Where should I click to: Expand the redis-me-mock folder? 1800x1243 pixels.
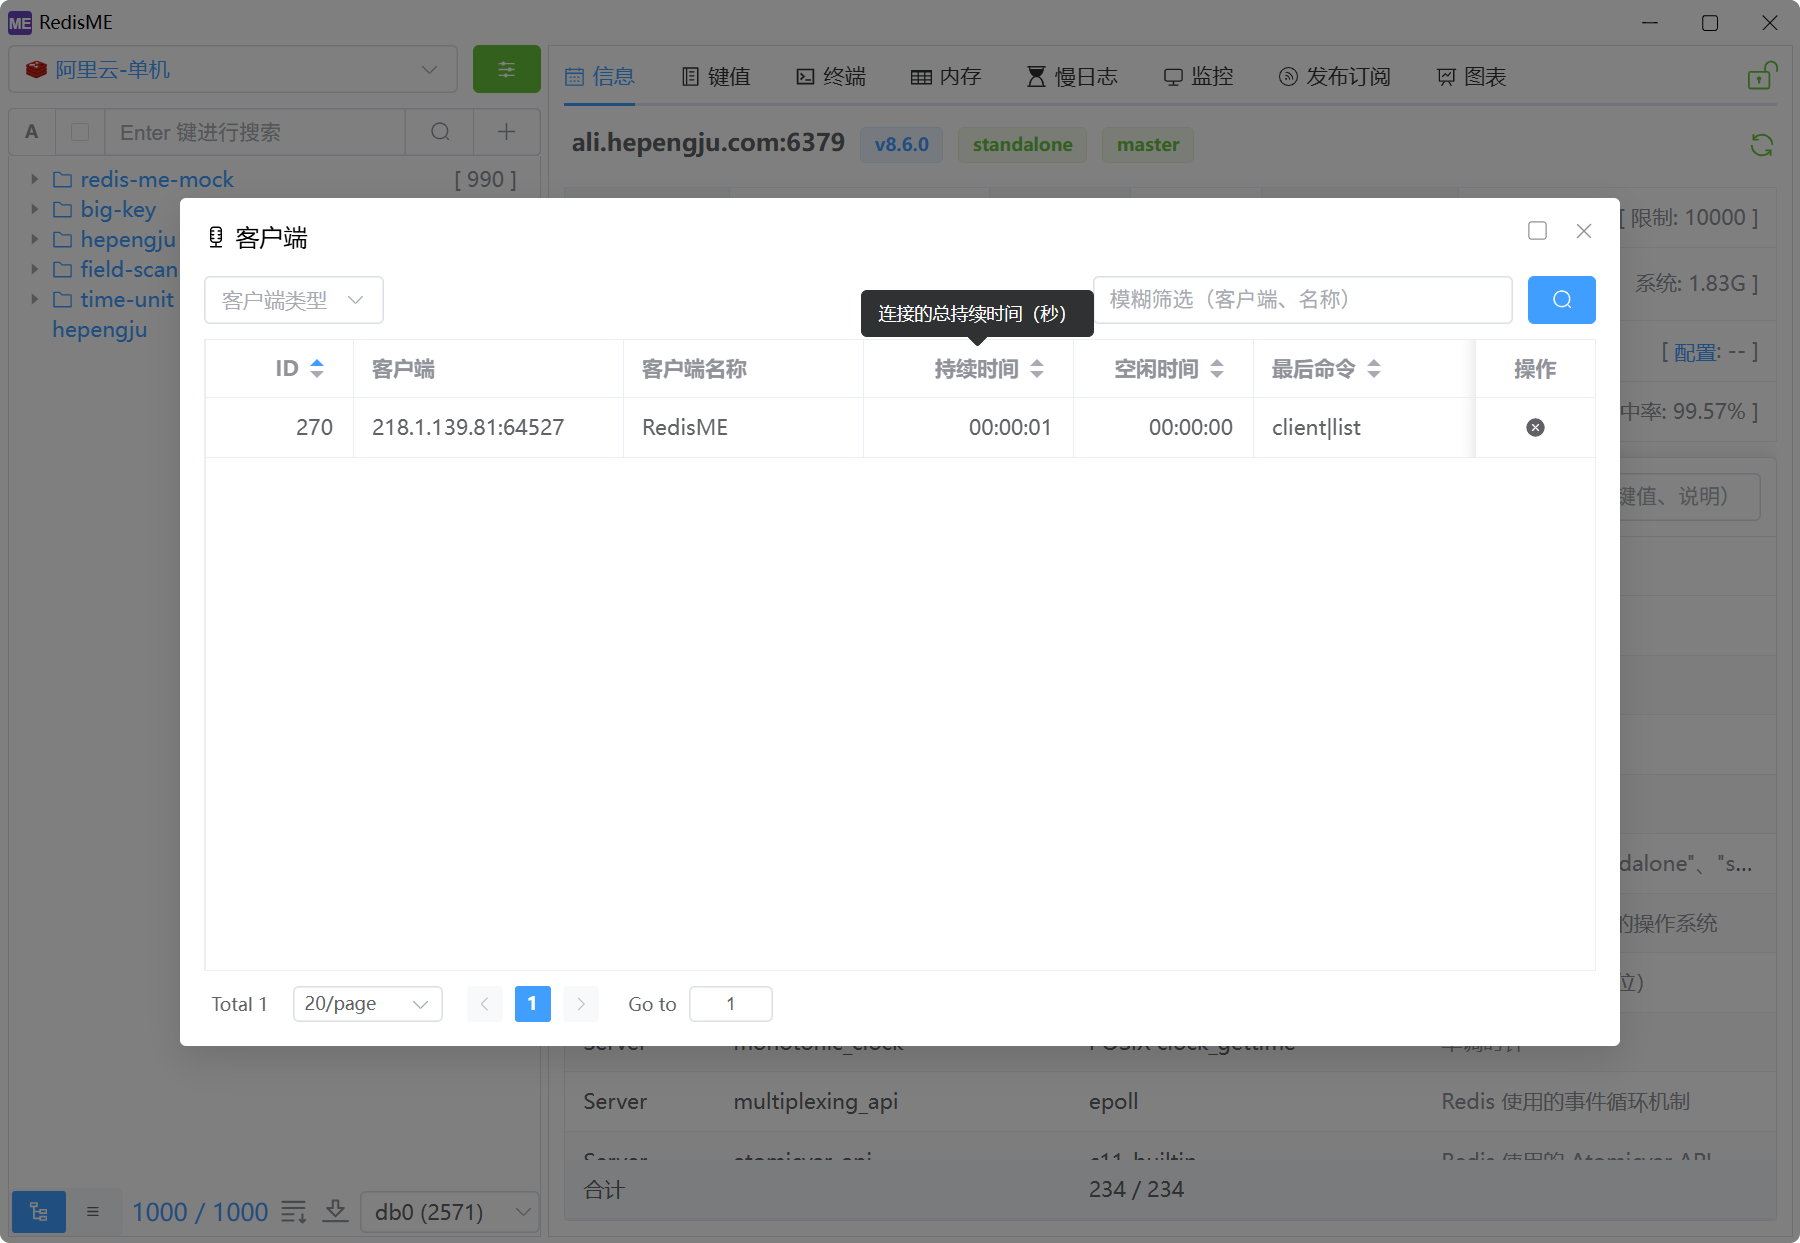pyautogui.click(x=34, y=180)
